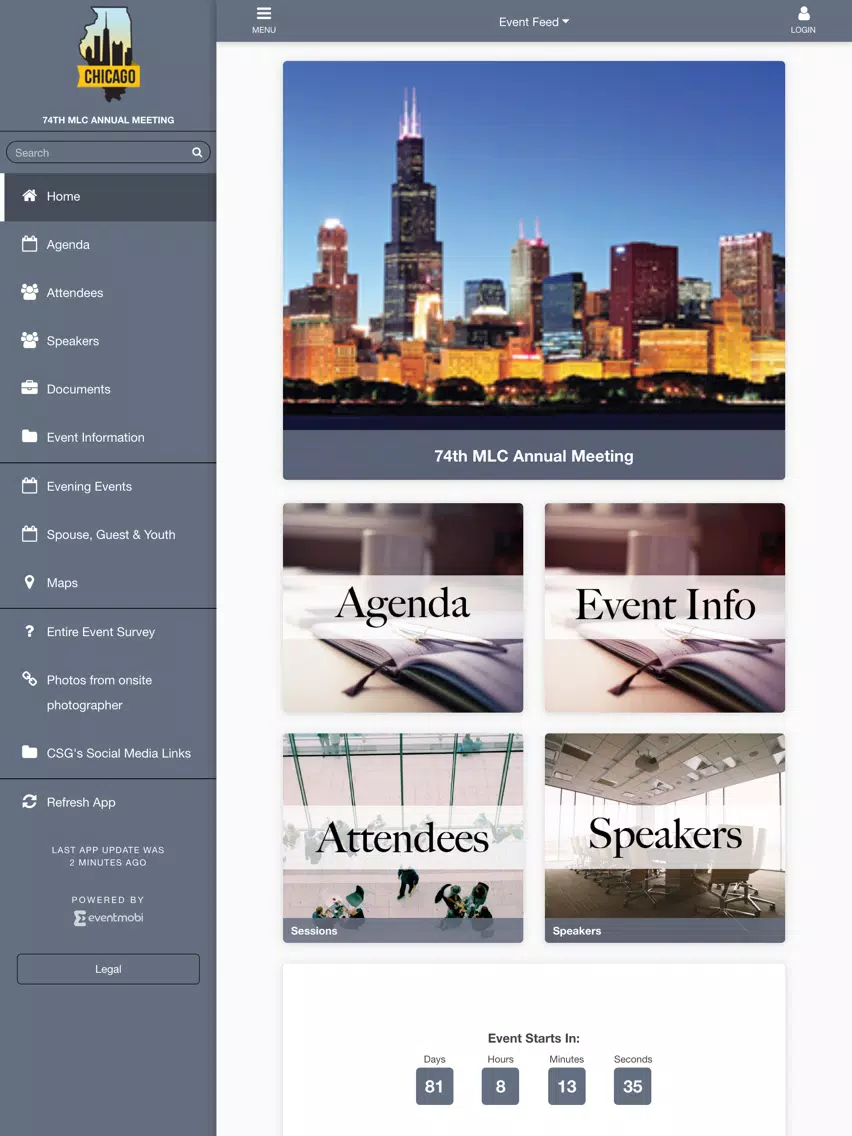Open Attendees from the sidebar
This screenshot has height=1136, width=852.
coord(108,293)
